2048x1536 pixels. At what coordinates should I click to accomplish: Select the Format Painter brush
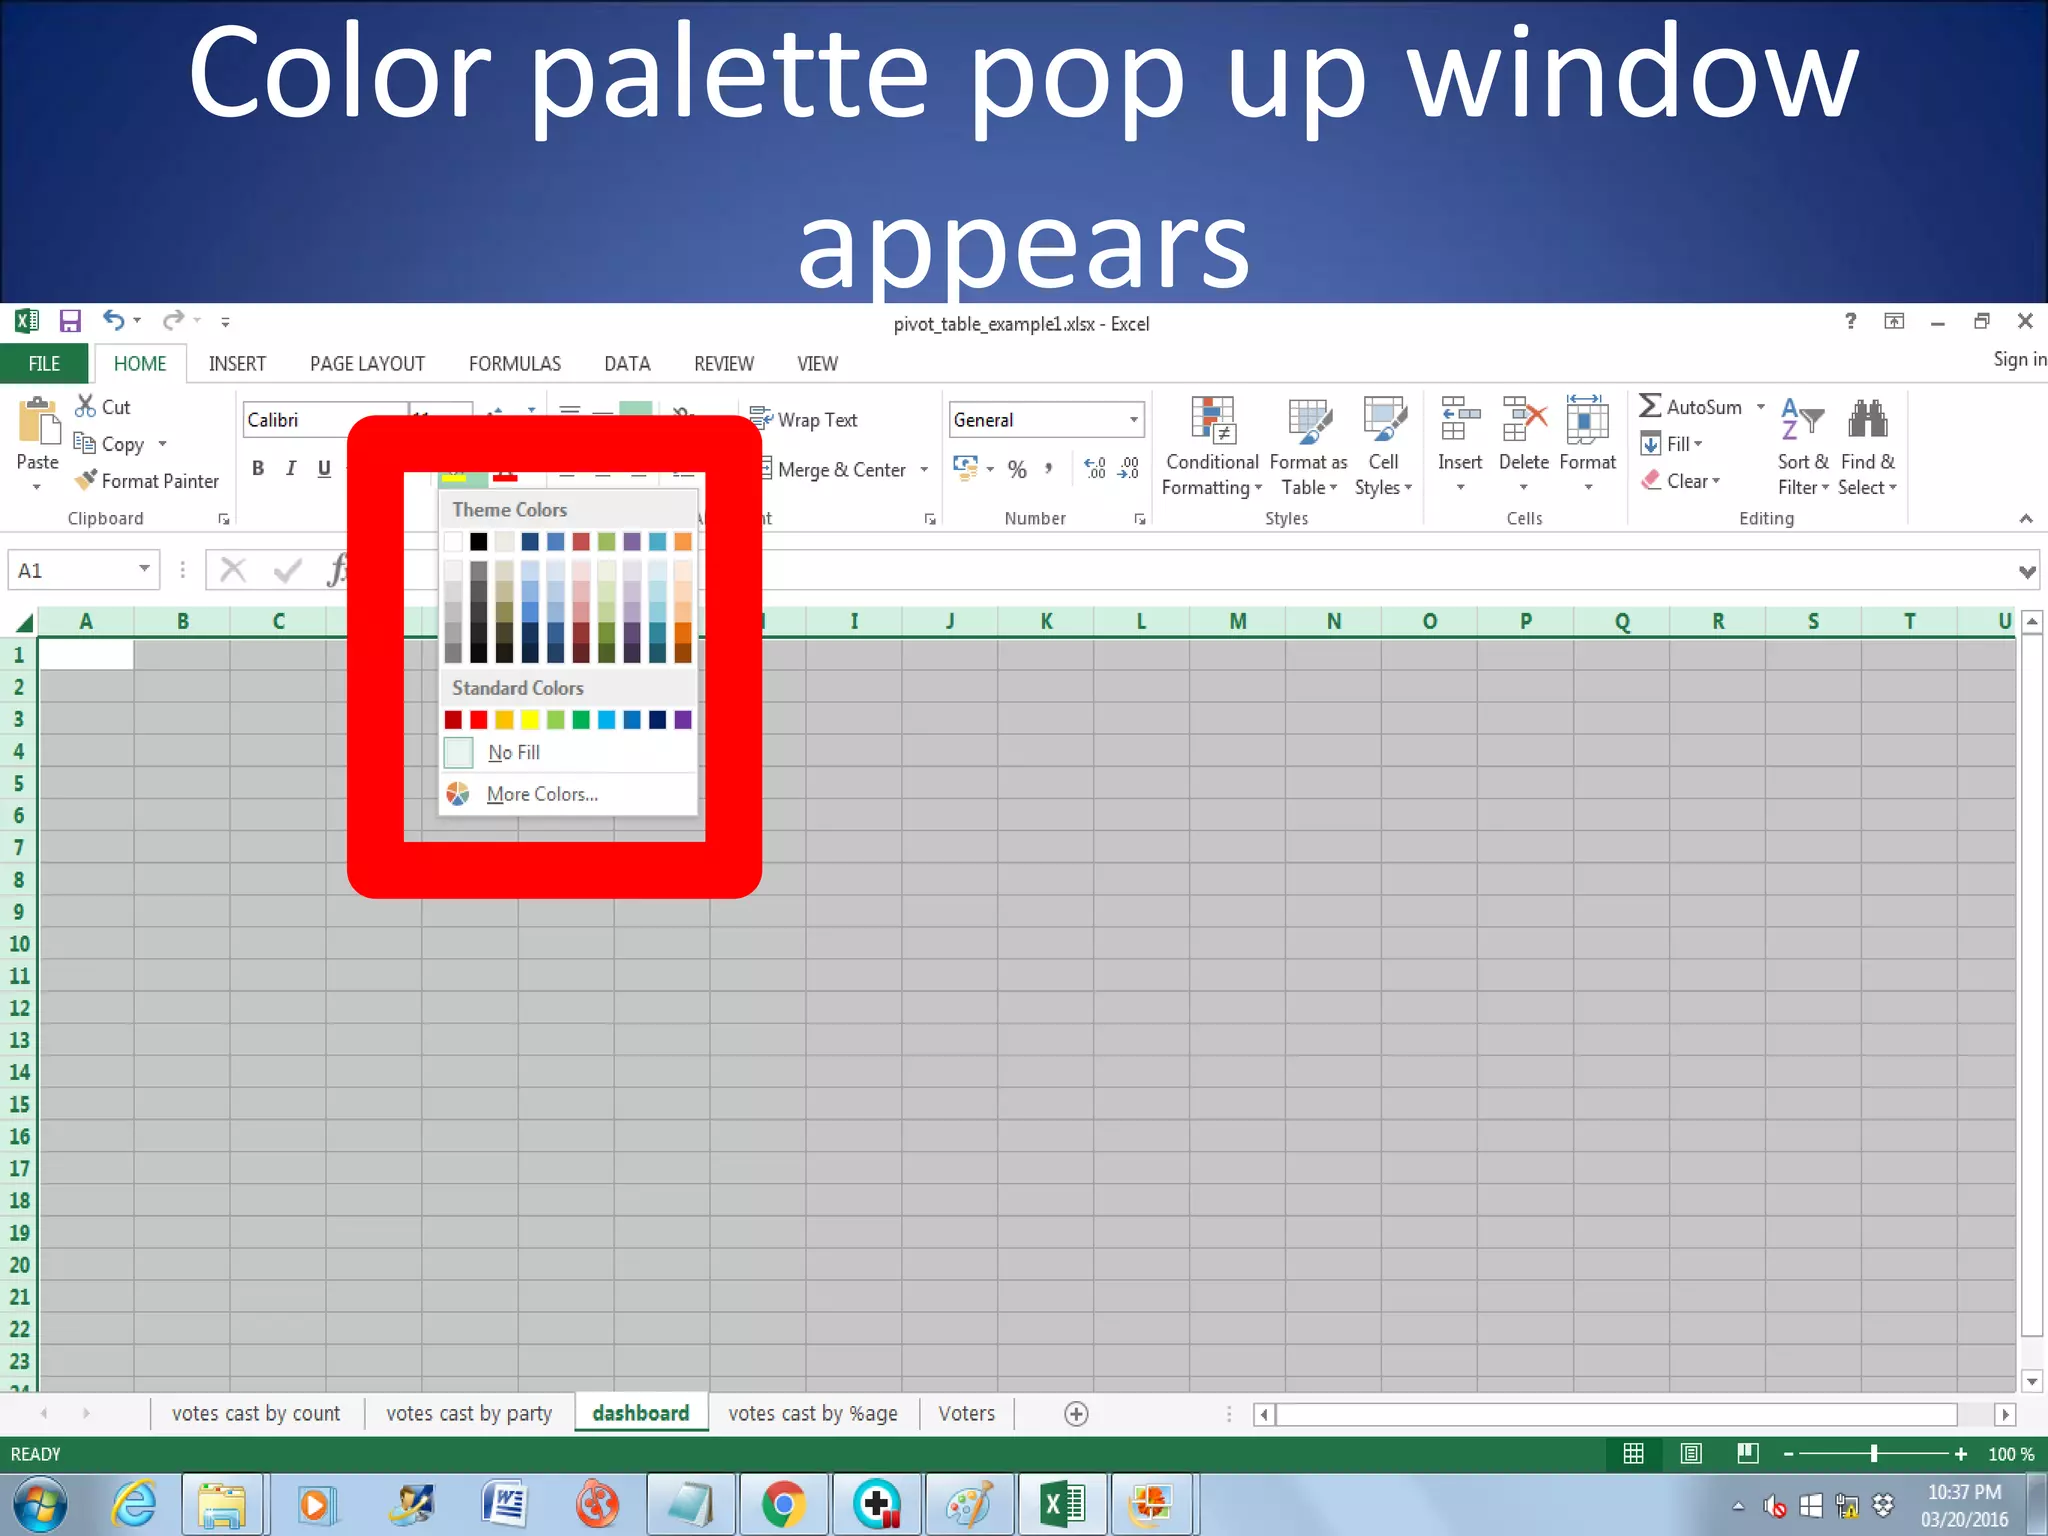pyautogui.click(x=87, y=480)
